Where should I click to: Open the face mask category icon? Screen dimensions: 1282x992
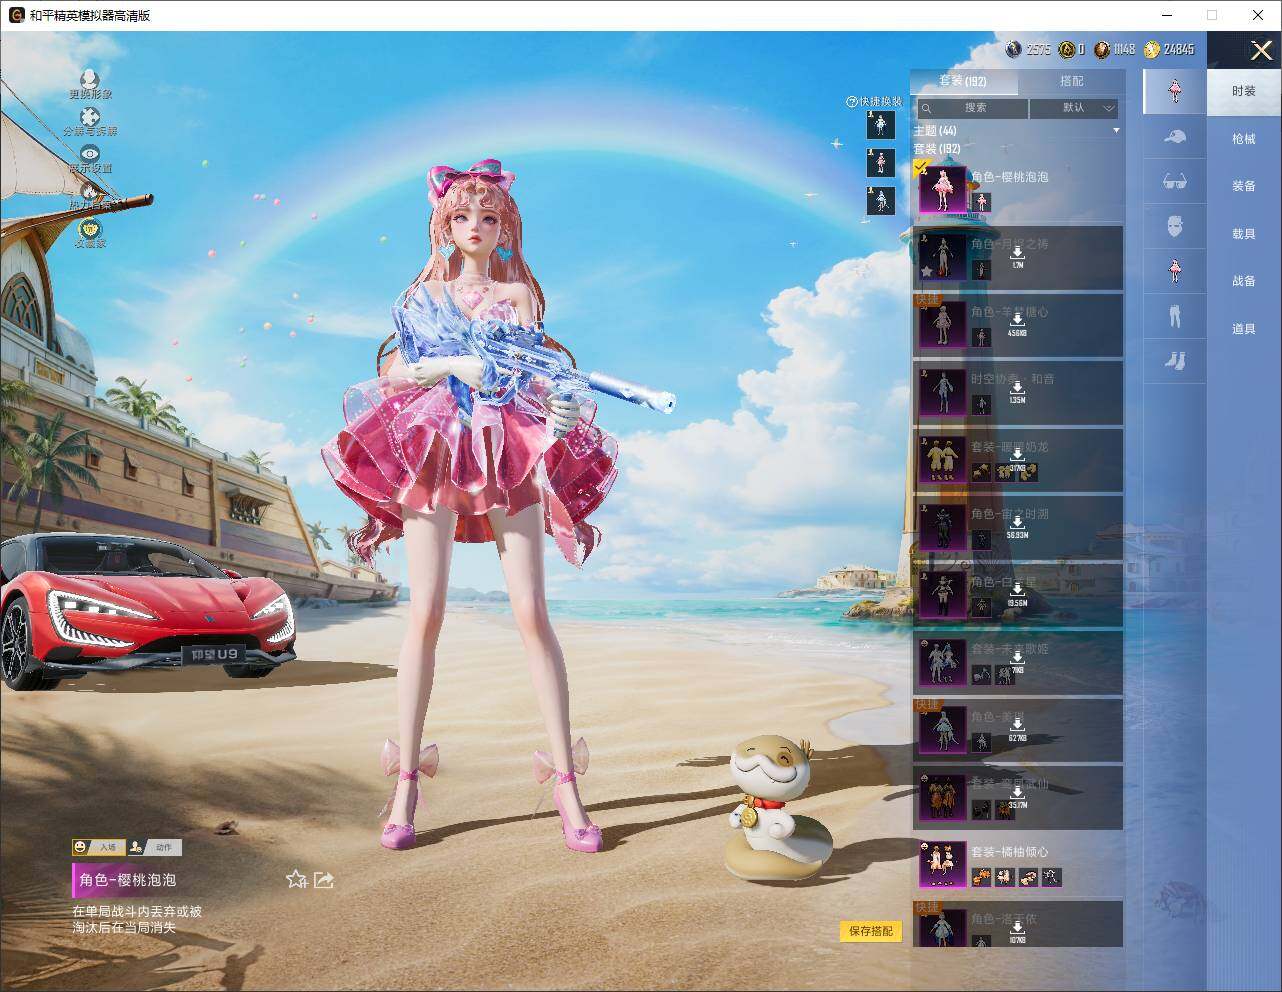point(1175,226)
